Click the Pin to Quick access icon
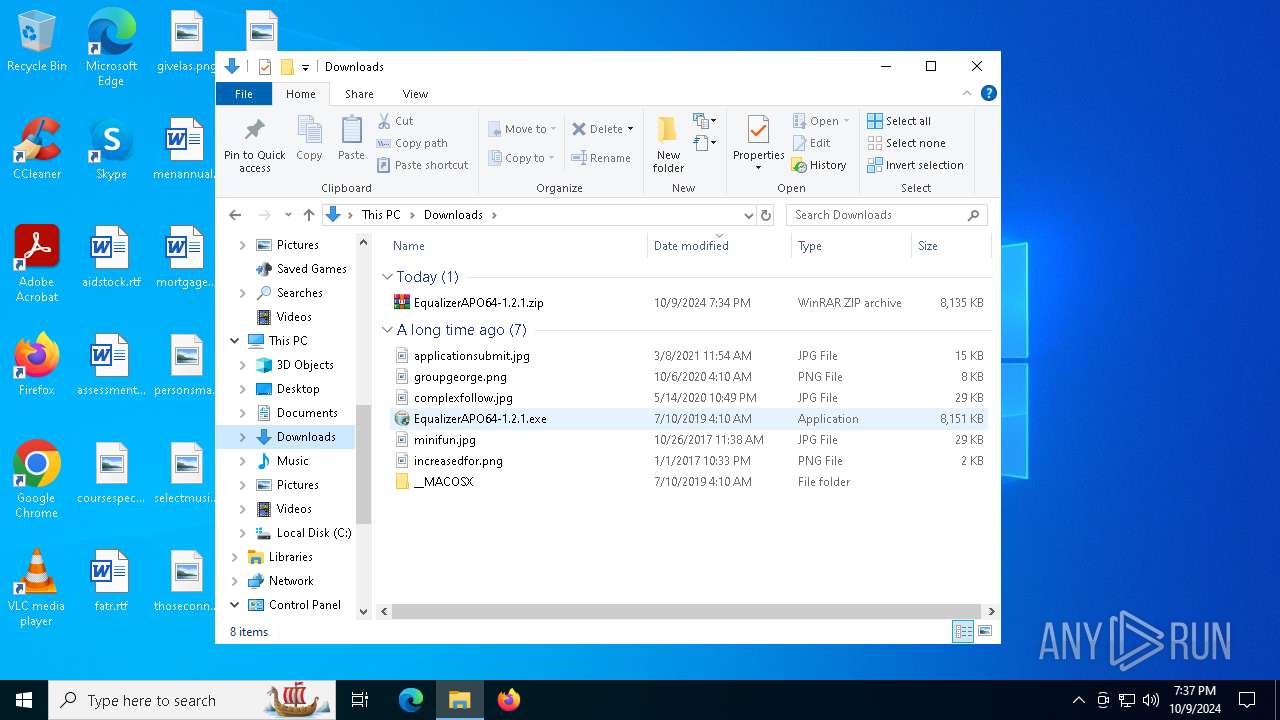Screen dimensions: 1280x720 tap(254, 144)
